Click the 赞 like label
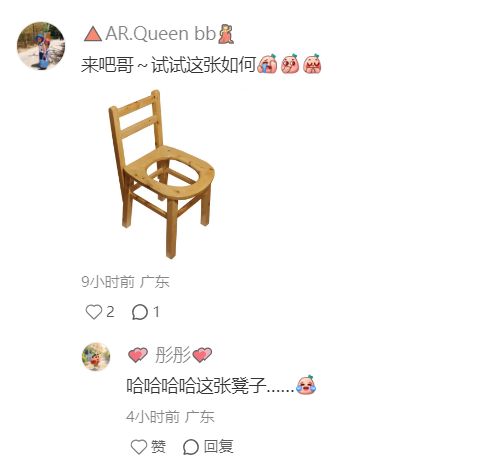482x467 pixels. coord(158,447)
